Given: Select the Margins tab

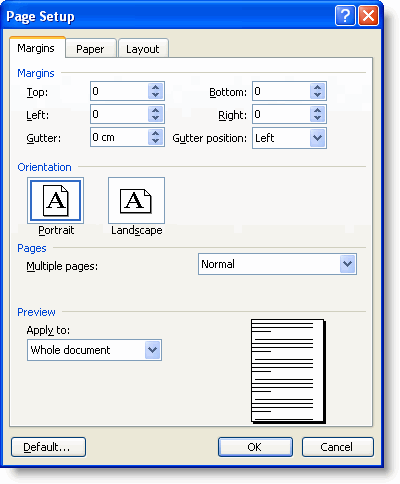Looking at the screenshot, I should pos(36,48).
